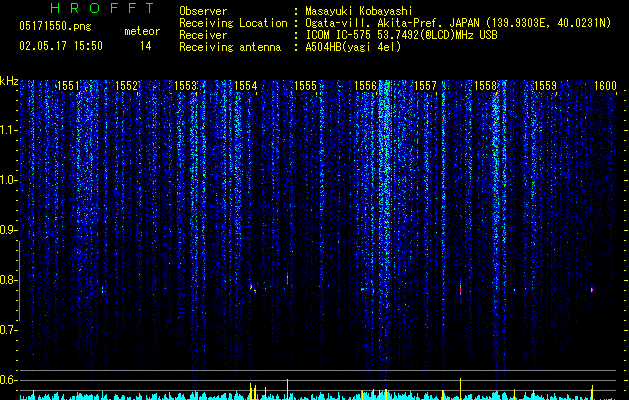Click the 0.7 kHz axis label
629x400 pixels.
tap(8, 330)
